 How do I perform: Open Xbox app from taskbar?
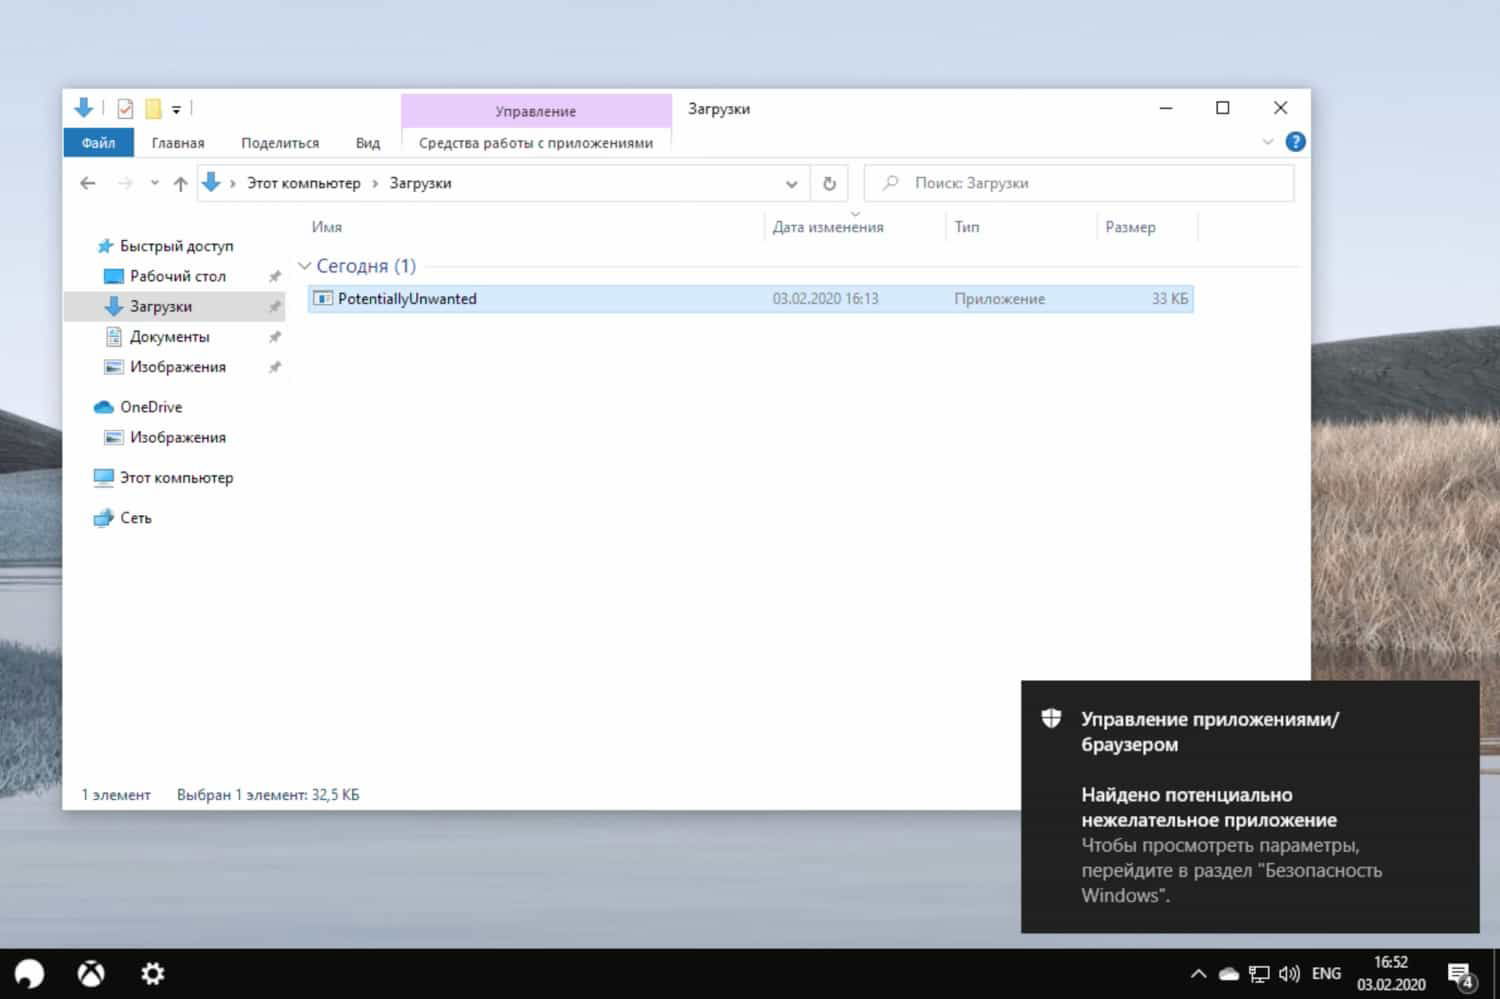(91, 973)
